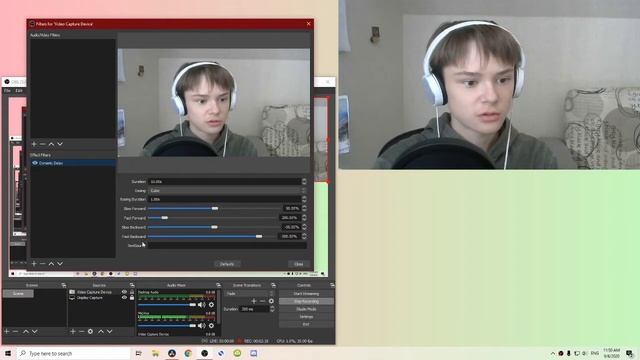This screenshot has width=640, height=360.
Task: Move source up in Sources panel
Action: [x=101, y=331]
